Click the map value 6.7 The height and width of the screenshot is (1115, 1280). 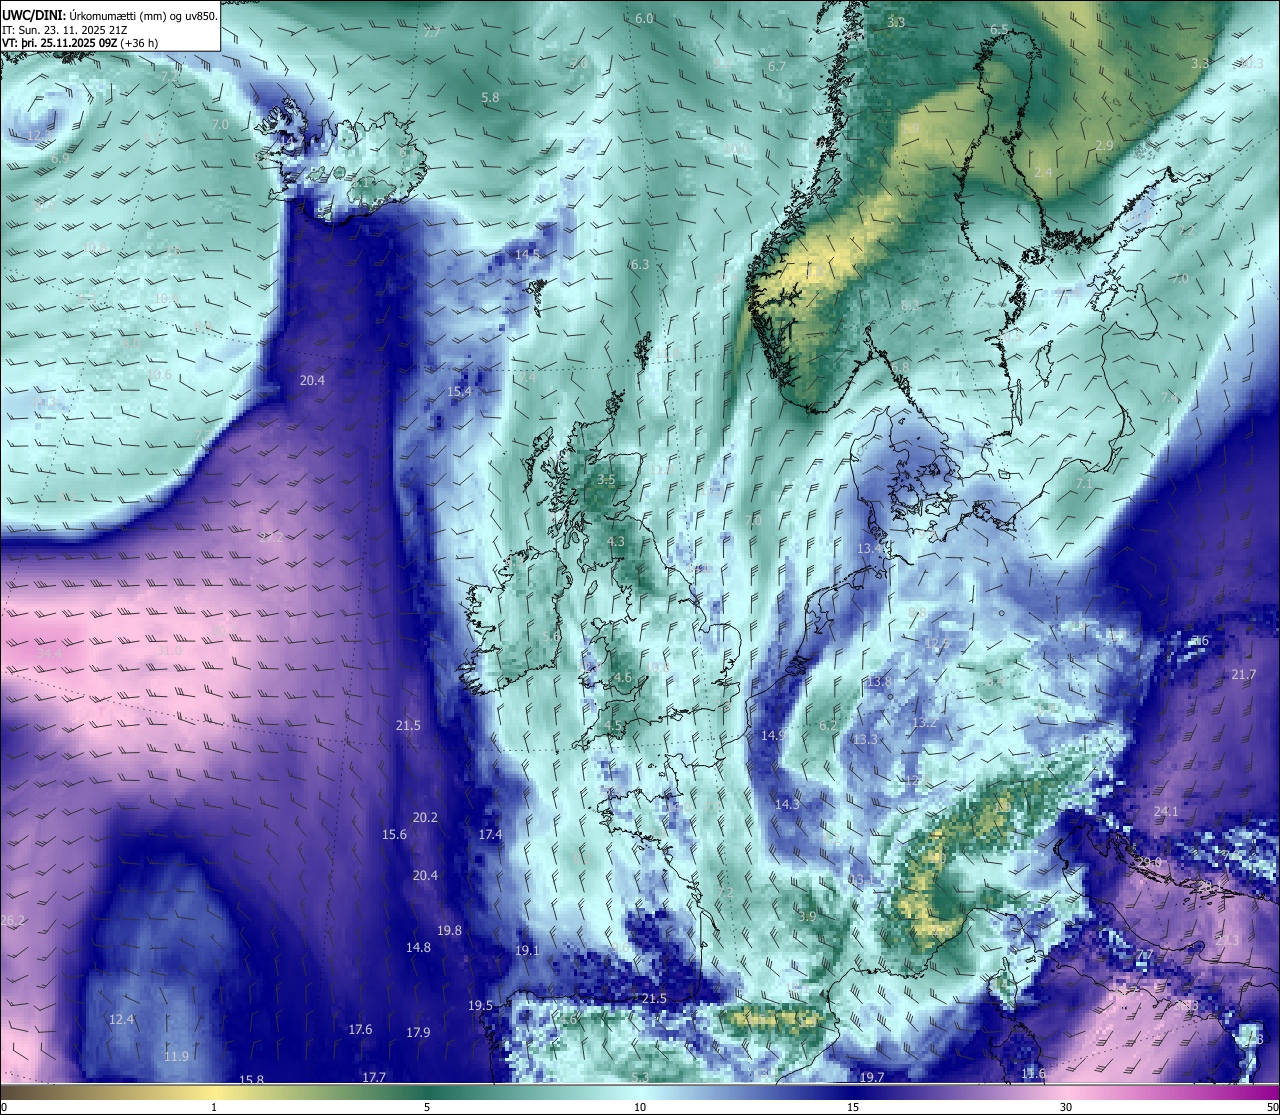[x=776, y=67]
